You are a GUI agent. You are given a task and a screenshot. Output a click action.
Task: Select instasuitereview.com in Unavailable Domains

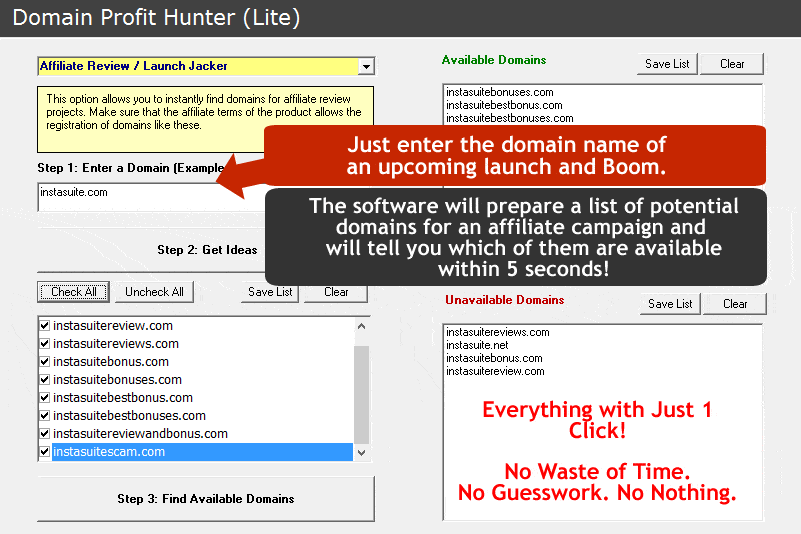click(x=495, y=372)
